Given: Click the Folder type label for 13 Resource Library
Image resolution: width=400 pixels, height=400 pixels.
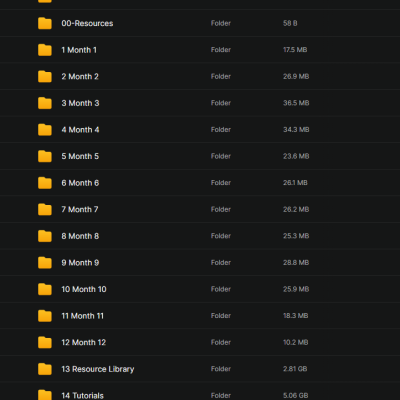Looking at the screenshot, I should click(221, 369).
